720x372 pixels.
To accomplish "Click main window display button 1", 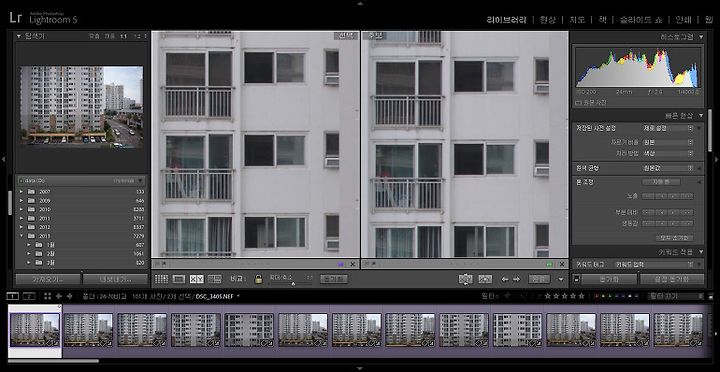I will tap(13, 296).
